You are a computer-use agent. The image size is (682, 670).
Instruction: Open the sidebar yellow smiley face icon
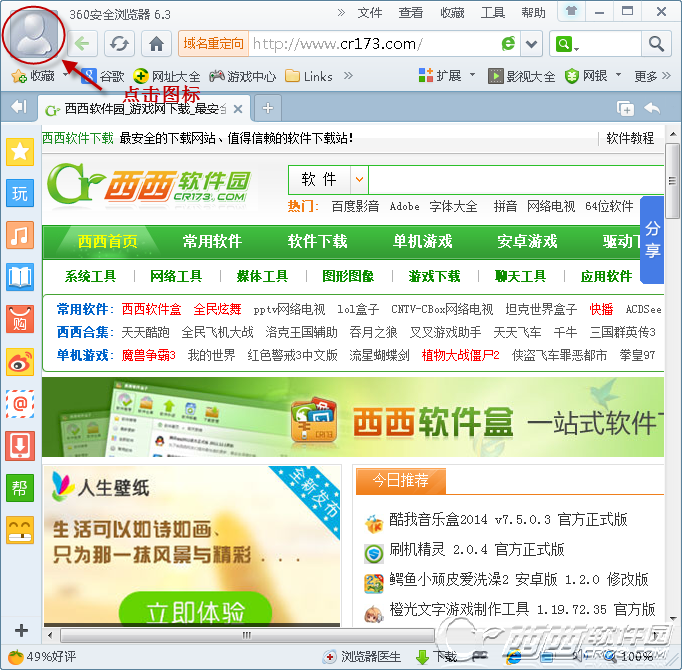click(x=20, y=530)
